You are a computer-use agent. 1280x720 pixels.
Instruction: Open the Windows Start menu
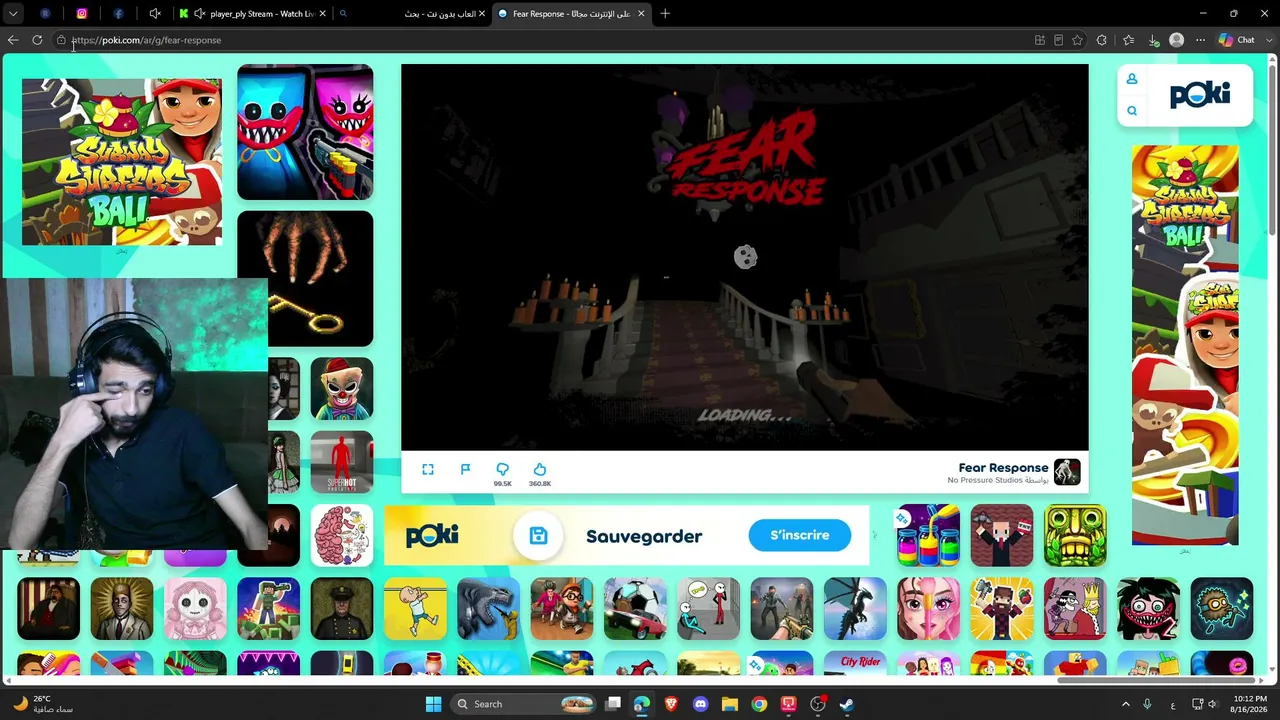(x=433, y=704)
